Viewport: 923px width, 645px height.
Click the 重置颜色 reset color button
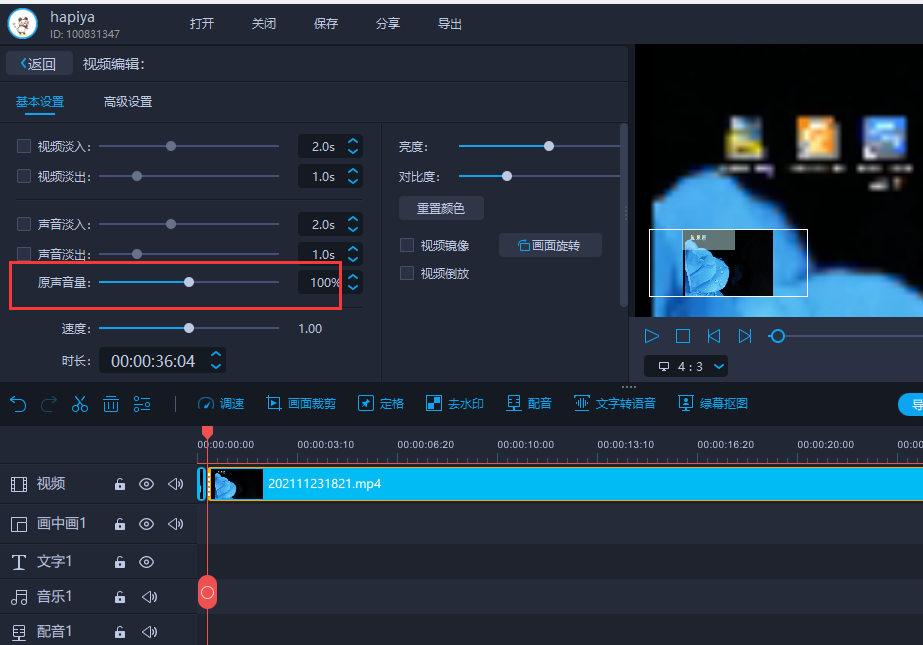click(440, 208)
